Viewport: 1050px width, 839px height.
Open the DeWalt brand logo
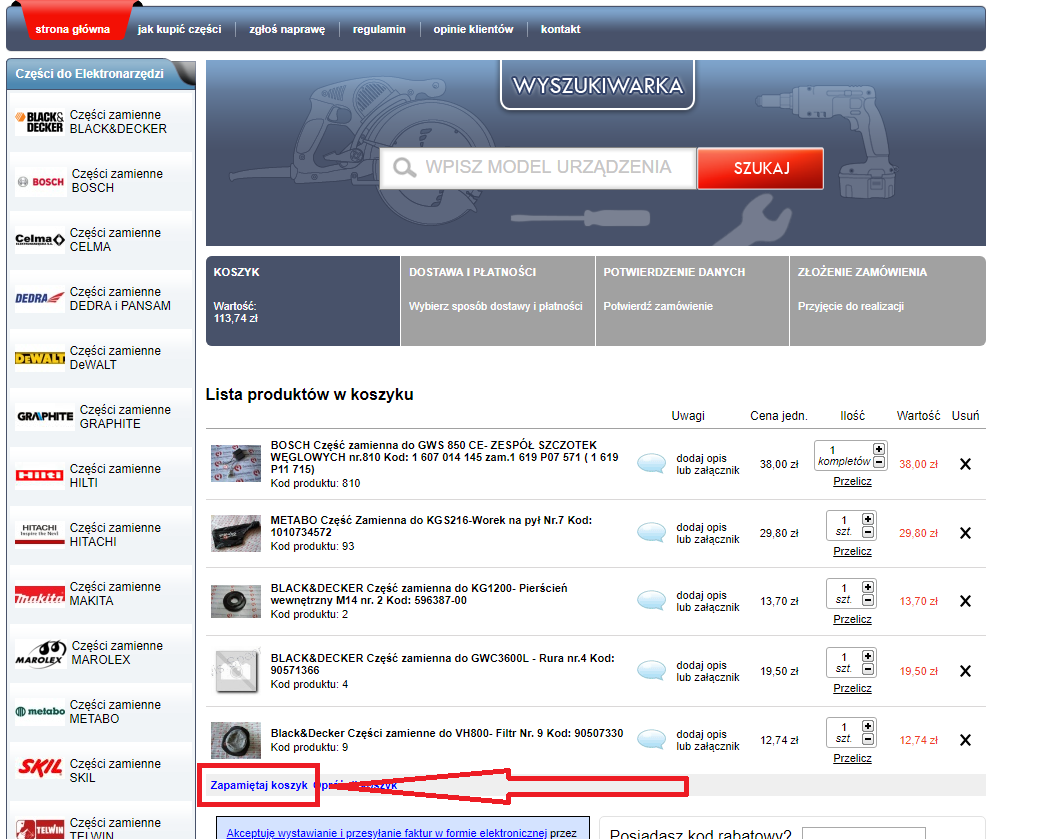pyautogui.click(x=40, y=358)
